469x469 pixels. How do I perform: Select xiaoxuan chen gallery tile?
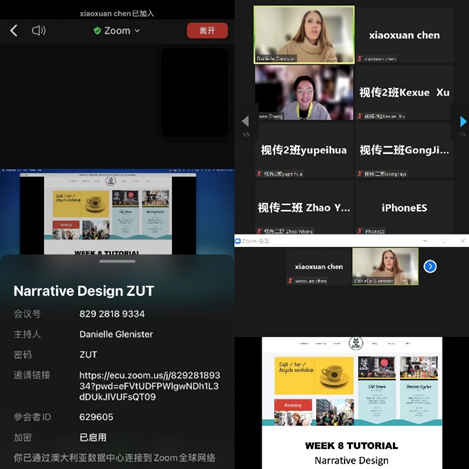[404, 35]
